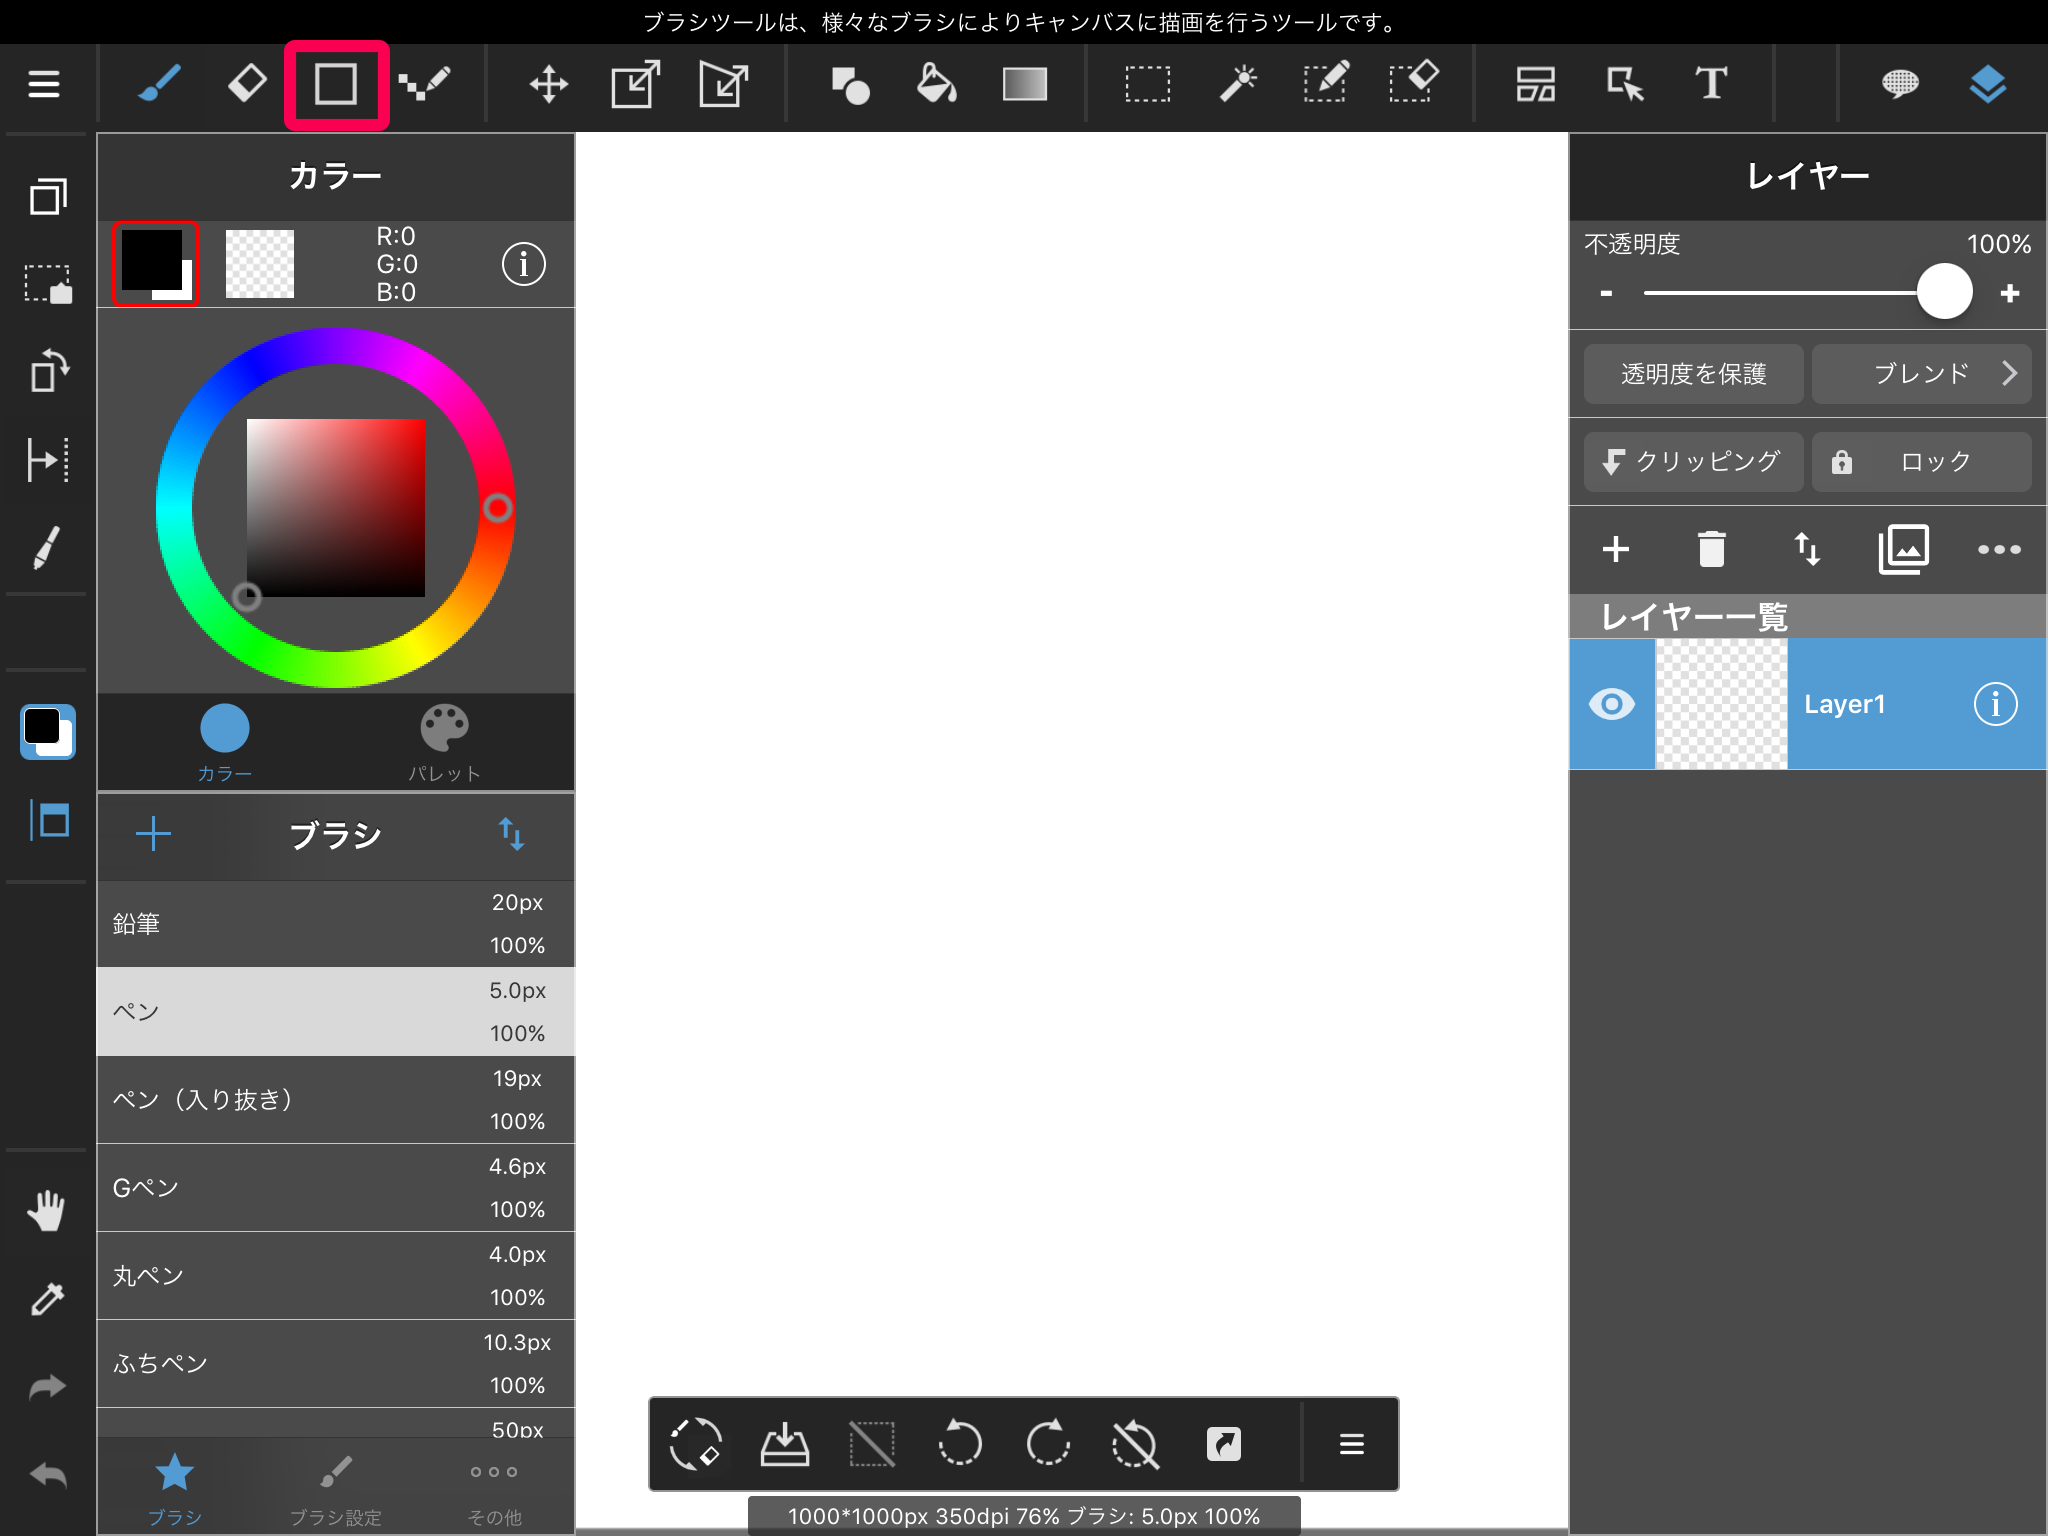
Task: Click the brush stroke icon in left sidebar
Action: coord(47,547)
